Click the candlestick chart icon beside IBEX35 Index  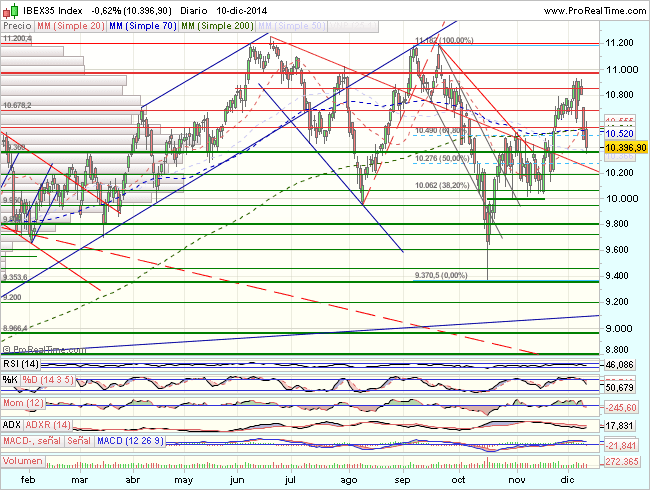pos(10,11)
